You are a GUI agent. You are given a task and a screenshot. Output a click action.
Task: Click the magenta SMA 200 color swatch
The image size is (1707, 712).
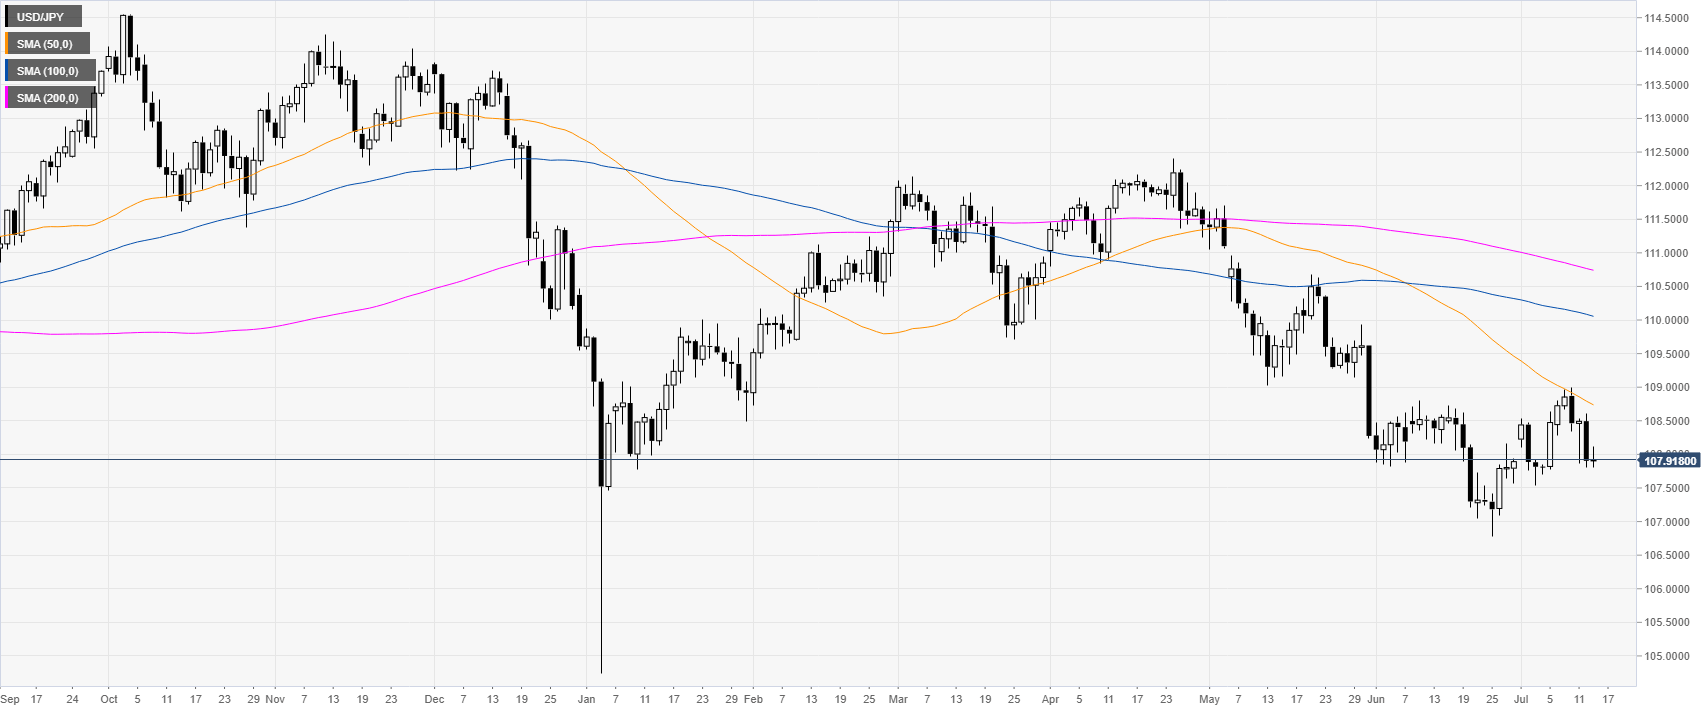pos(7,98)
